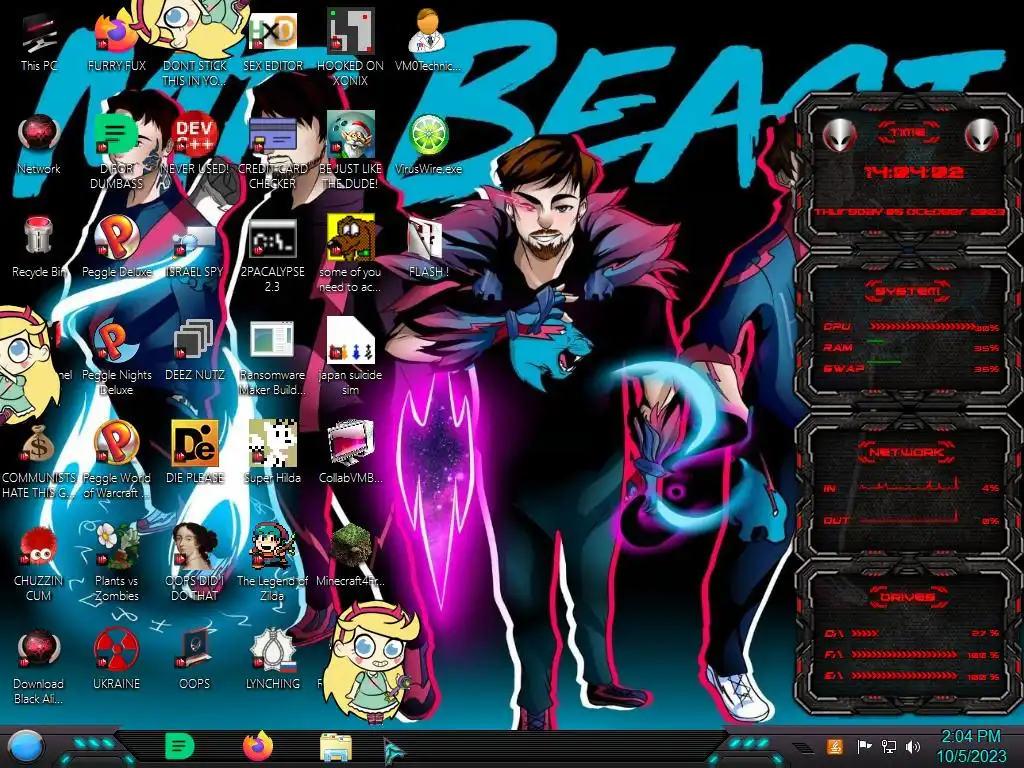This screenshot has height=768, width=1024.
Task: Open the 2:04 PM clock calendar
Action: tap(971, 746)
